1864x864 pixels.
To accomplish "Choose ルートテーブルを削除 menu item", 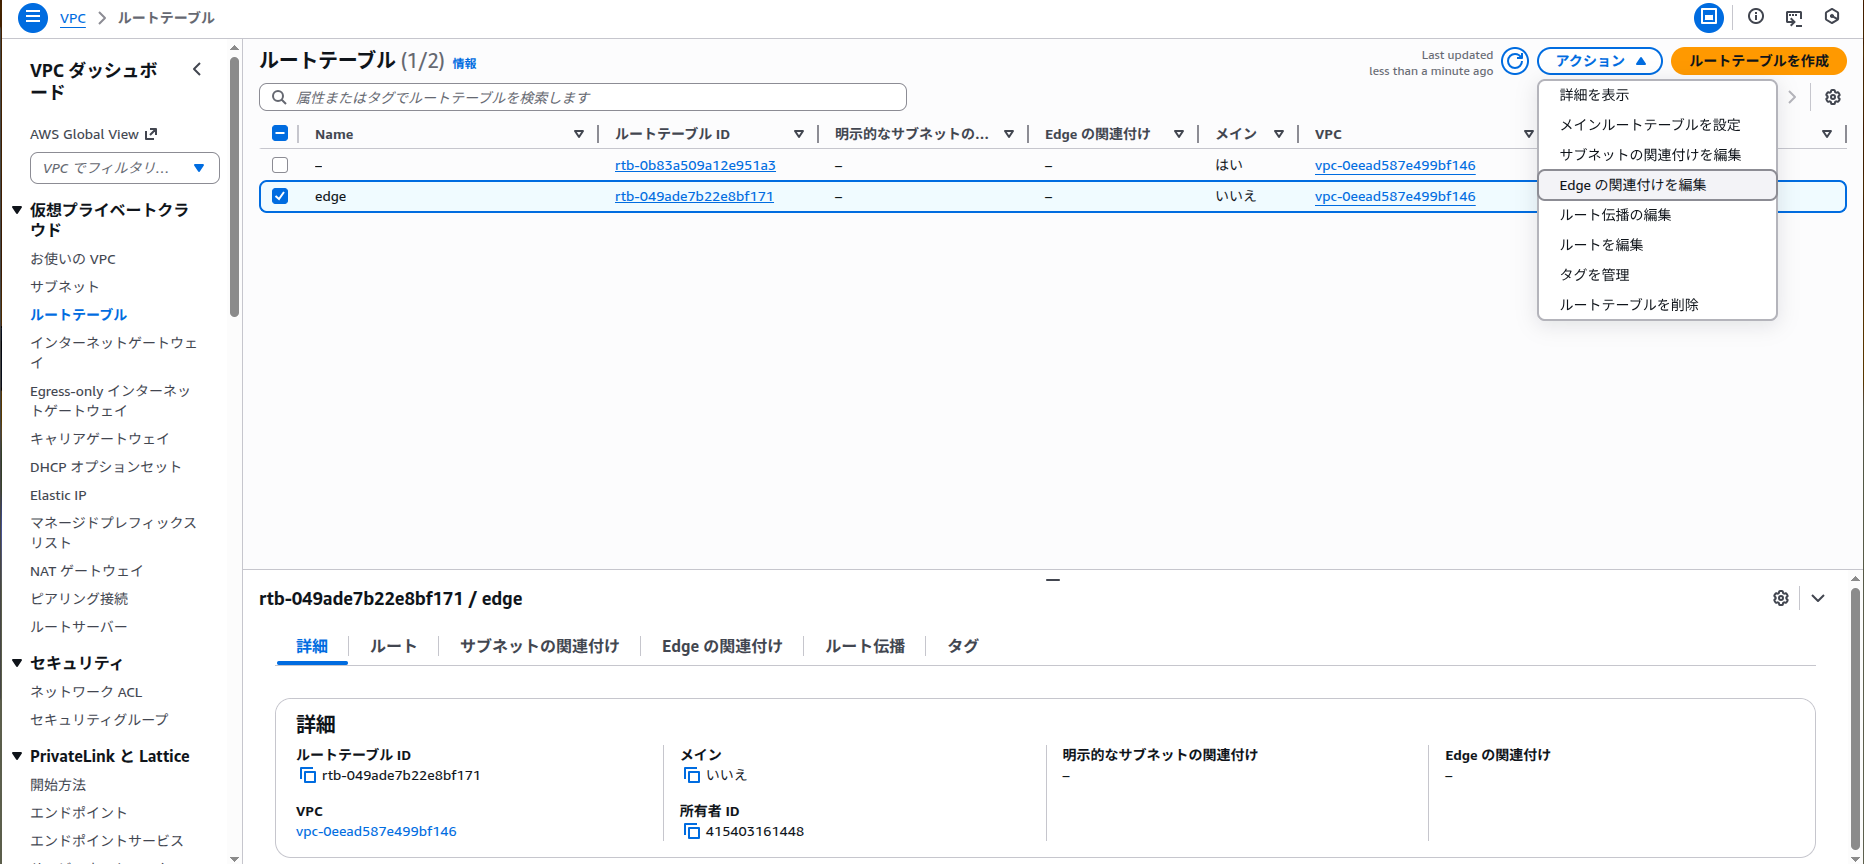I will (1657, 305).
